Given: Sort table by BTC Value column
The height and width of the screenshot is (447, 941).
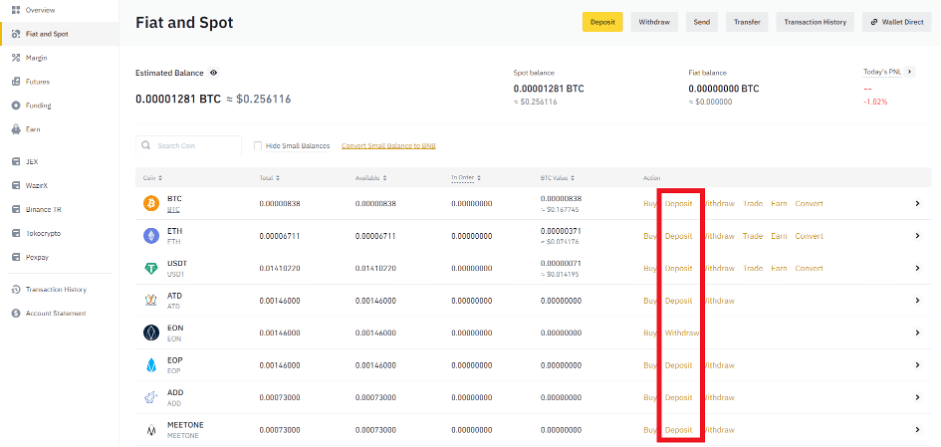Looking at the screenshot, I should pos(558,178).
